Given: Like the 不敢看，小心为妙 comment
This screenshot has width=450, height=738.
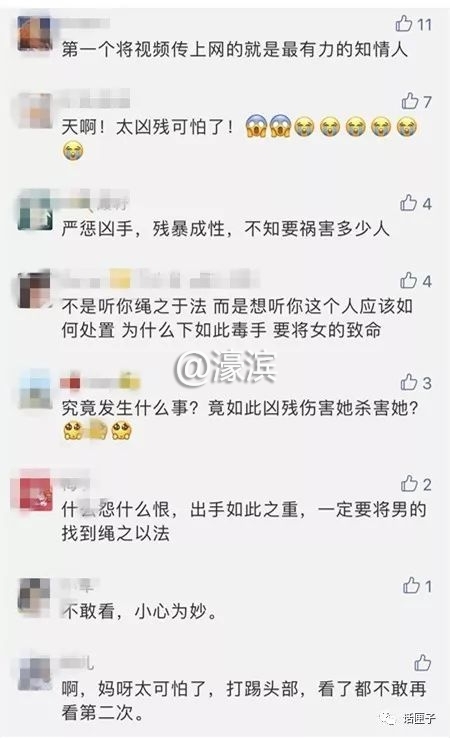Looking at the screenshot, I should (411, 586).
